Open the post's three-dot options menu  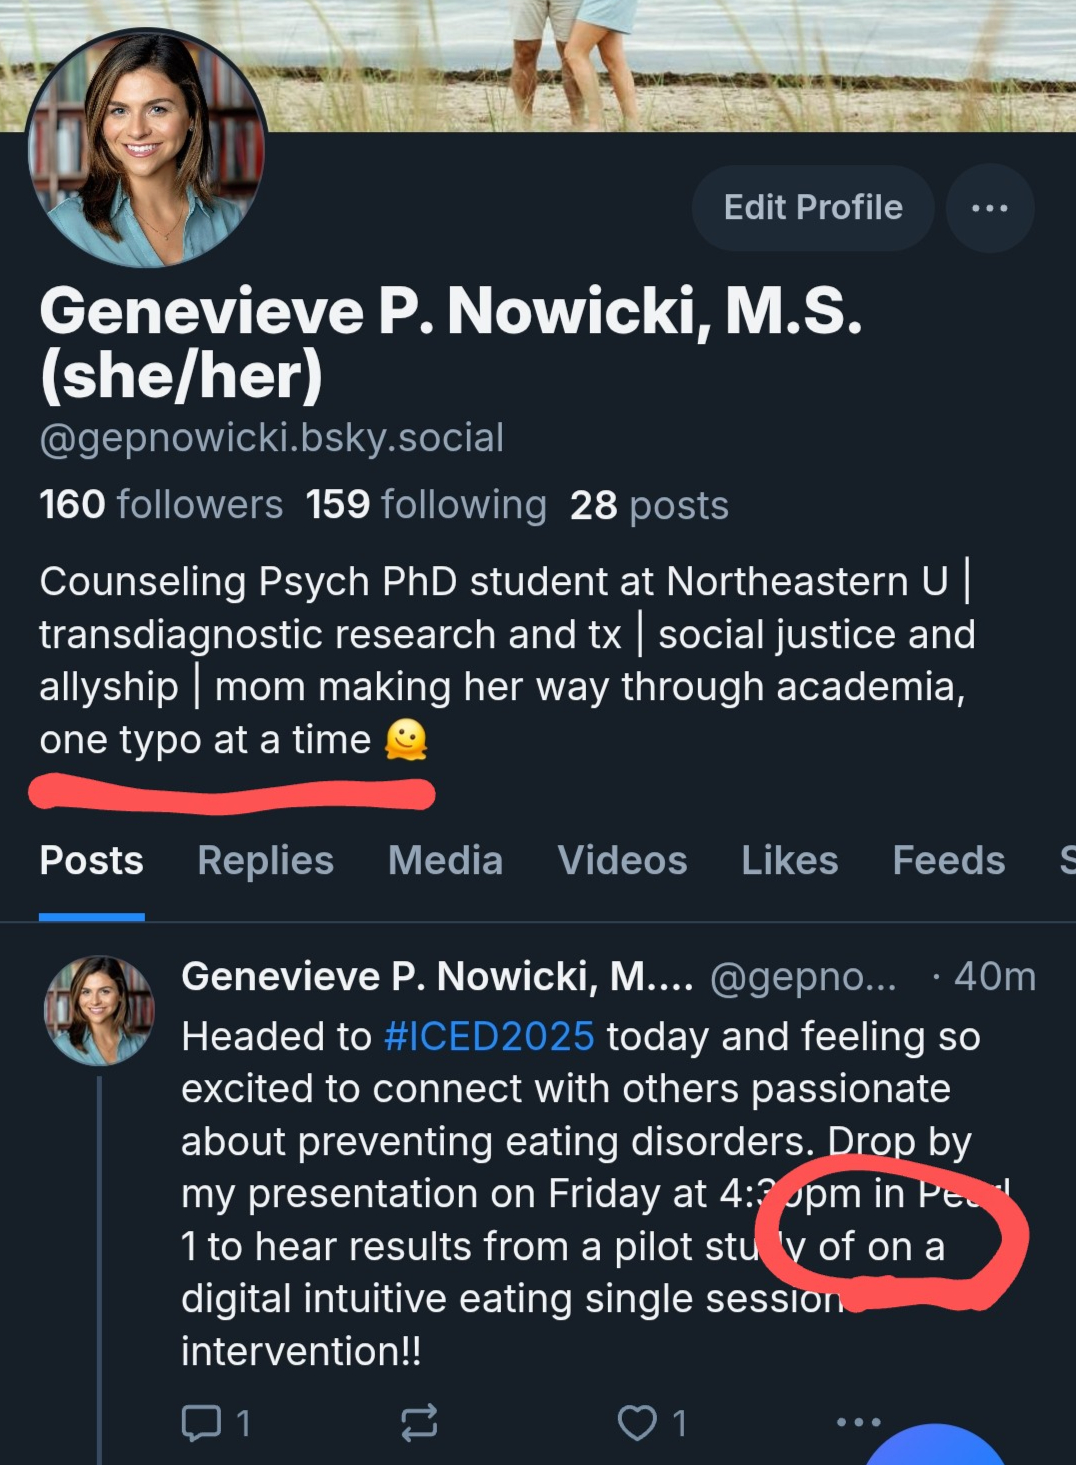pos(858,1421)
